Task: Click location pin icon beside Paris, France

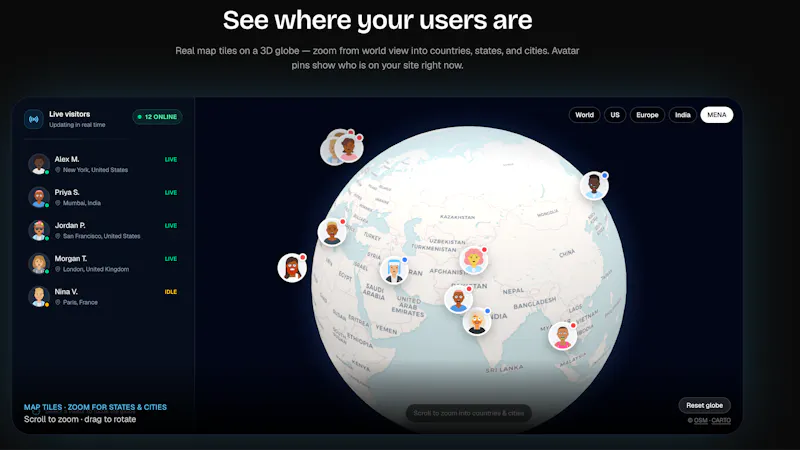Action: click(58, 303)
